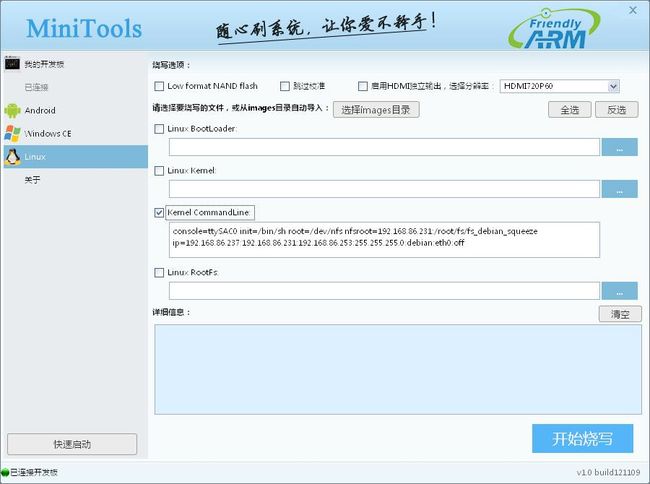
Task: Click the 详细信息 details output area
Action: click(398, 370)
